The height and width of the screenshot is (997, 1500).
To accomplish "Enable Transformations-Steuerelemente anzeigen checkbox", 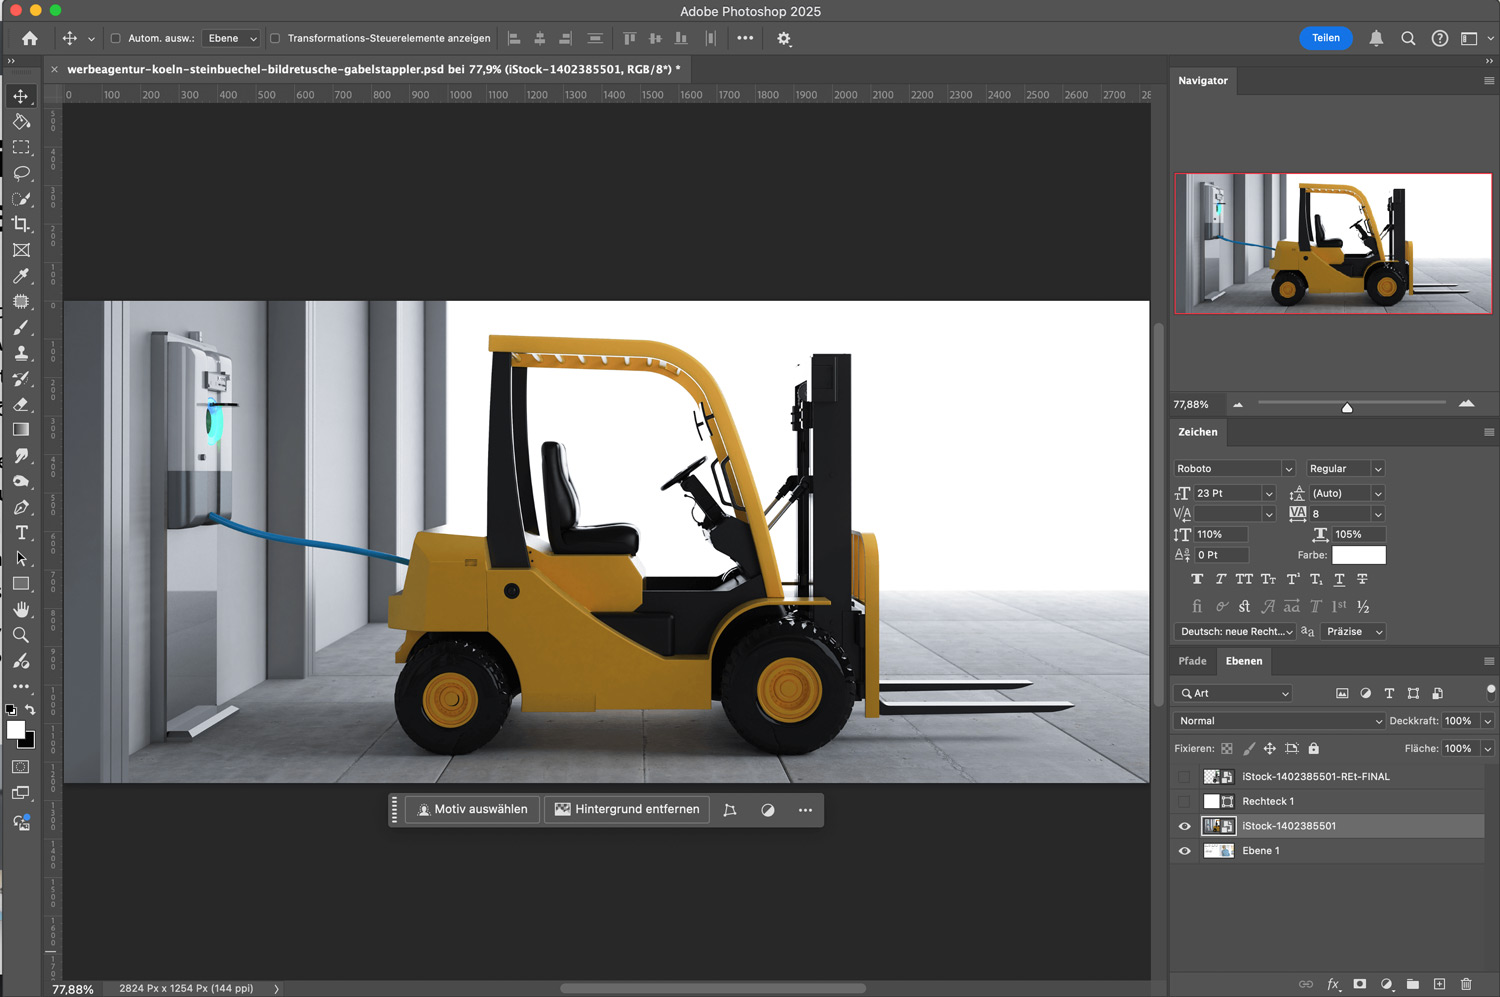I will (275, 38).
